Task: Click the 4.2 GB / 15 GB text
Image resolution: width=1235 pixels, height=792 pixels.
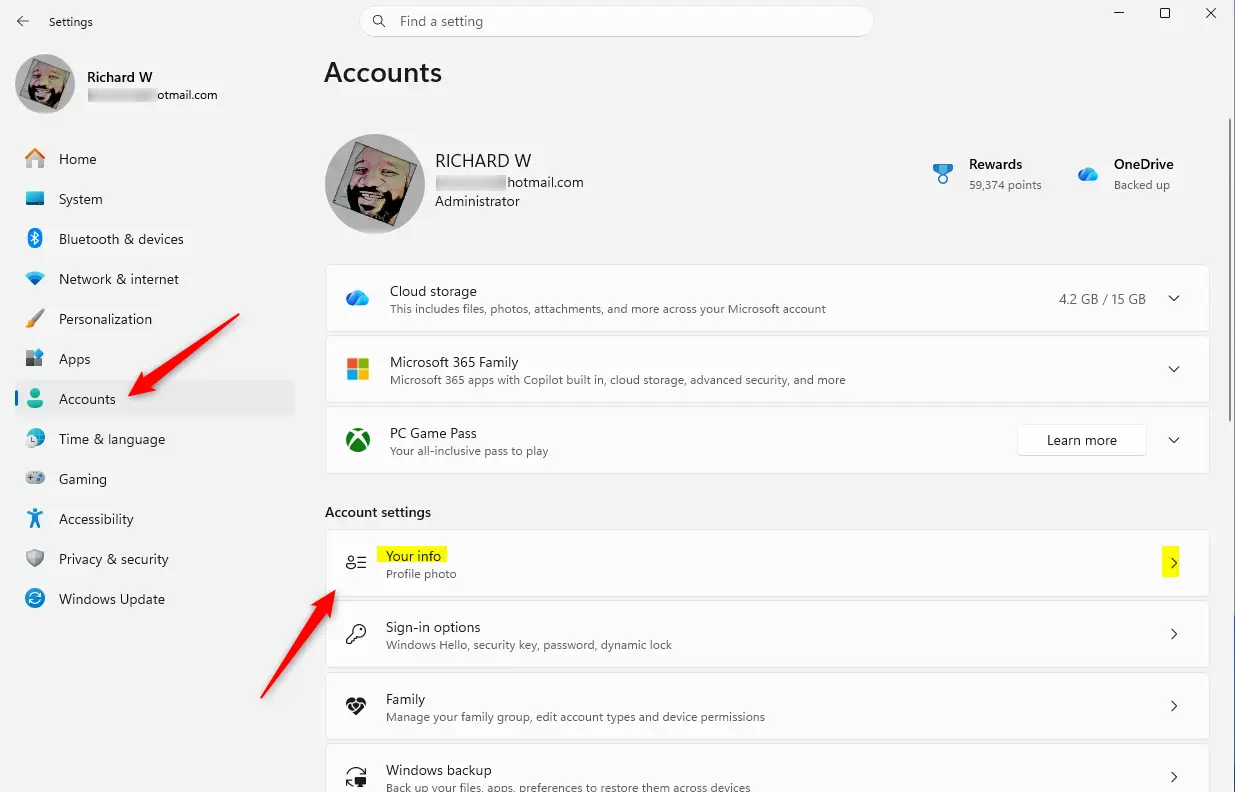Action: tap(1102, 299)
